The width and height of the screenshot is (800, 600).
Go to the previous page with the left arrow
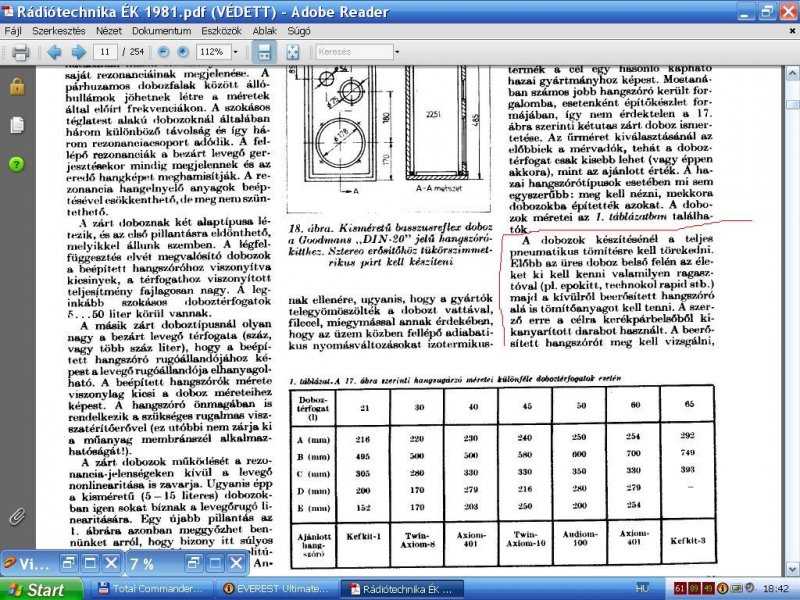tap(54, 52)
